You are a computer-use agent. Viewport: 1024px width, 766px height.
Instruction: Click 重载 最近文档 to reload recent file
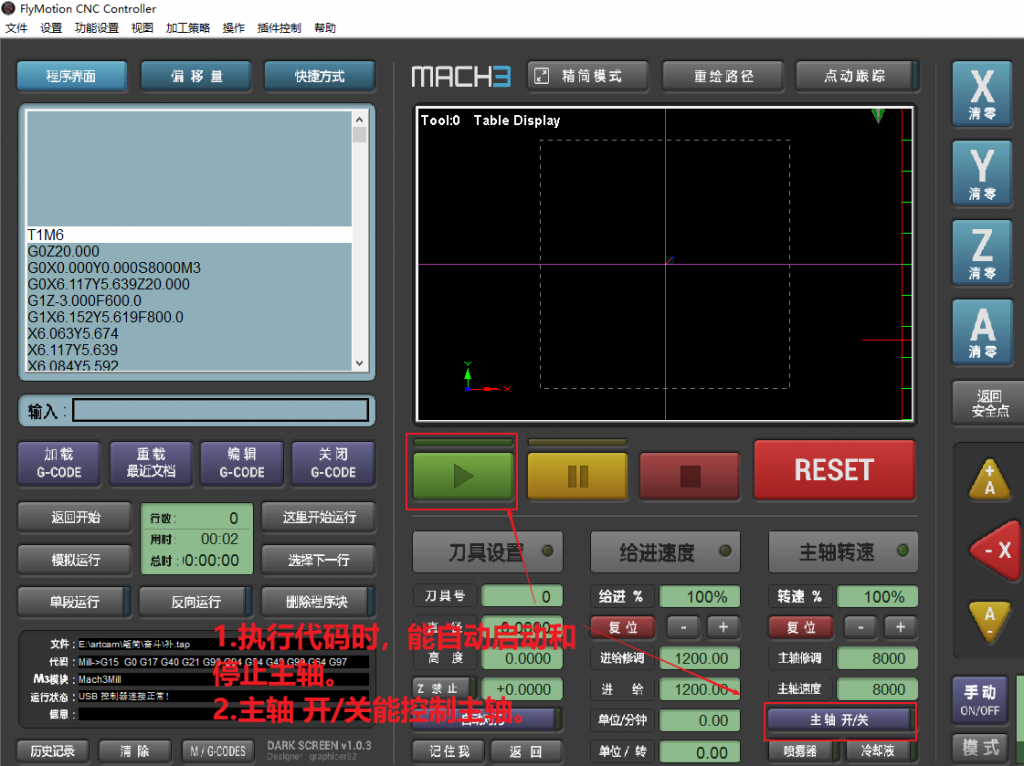pyautogui.click(x=151, y=463)
